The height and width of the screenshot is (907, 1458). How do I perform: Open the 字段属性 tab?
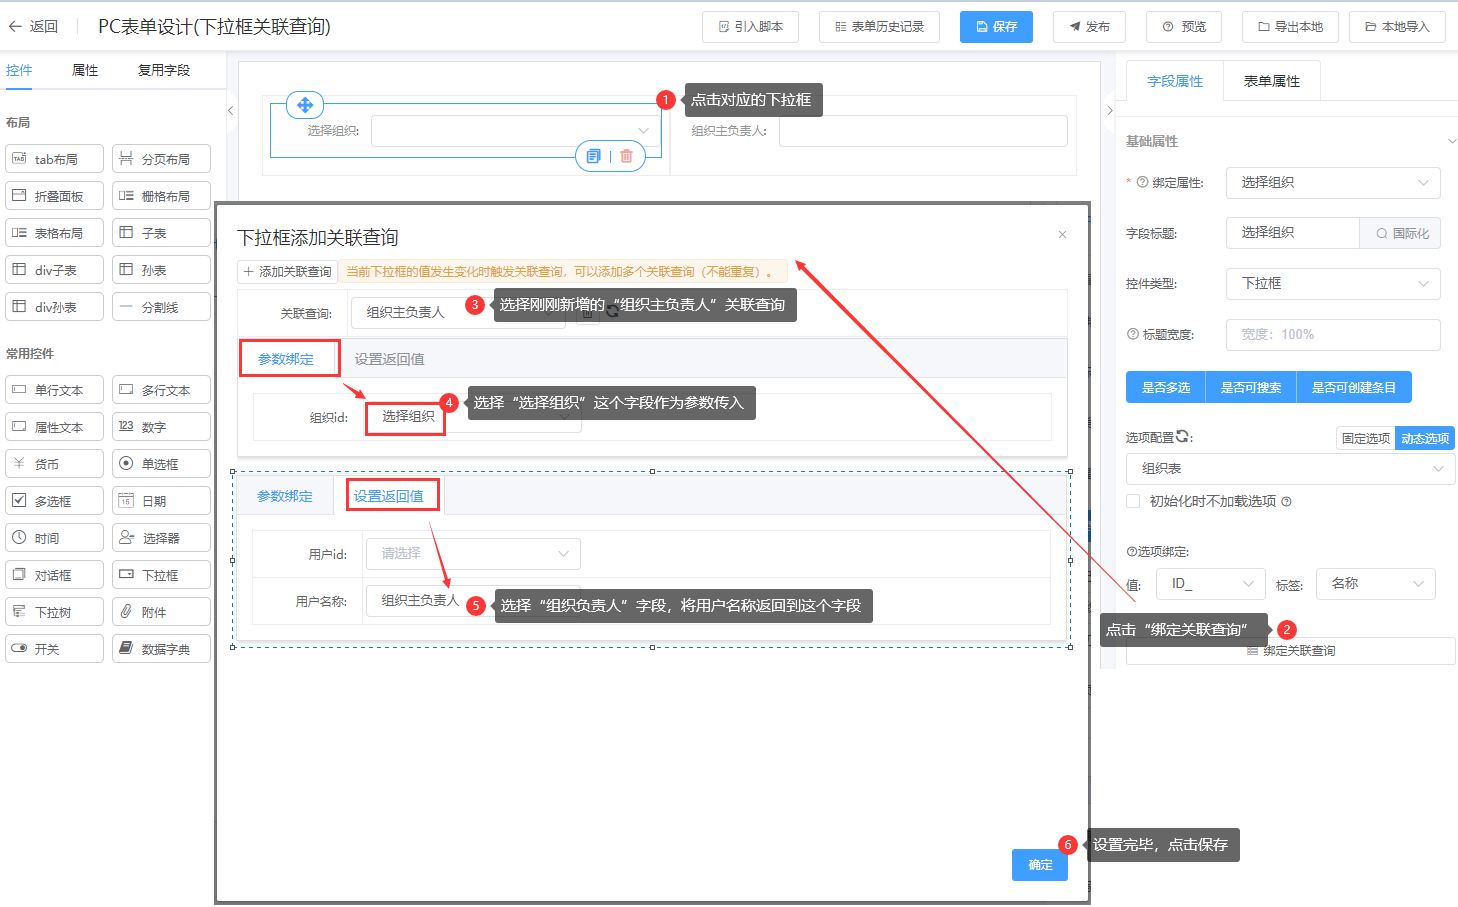pyautogui.click(x=1175, y=81)
